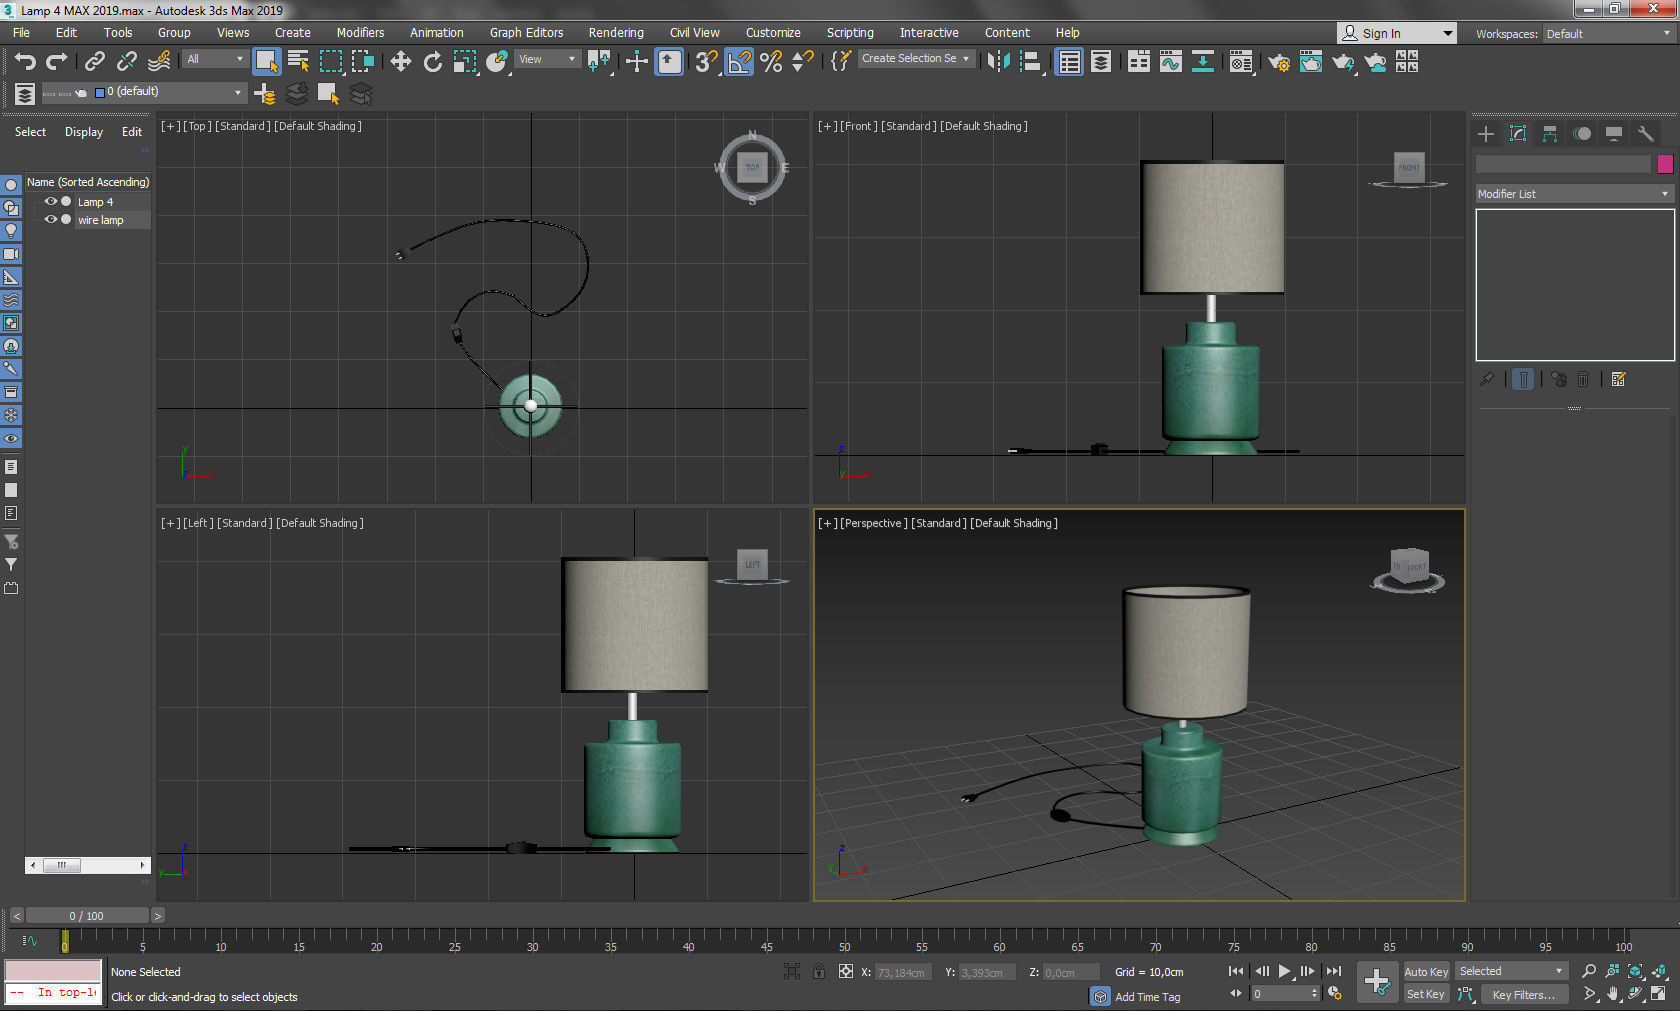Hide the Lamp 4 object eye icon

pyautogui.click(x=50, y=201)
